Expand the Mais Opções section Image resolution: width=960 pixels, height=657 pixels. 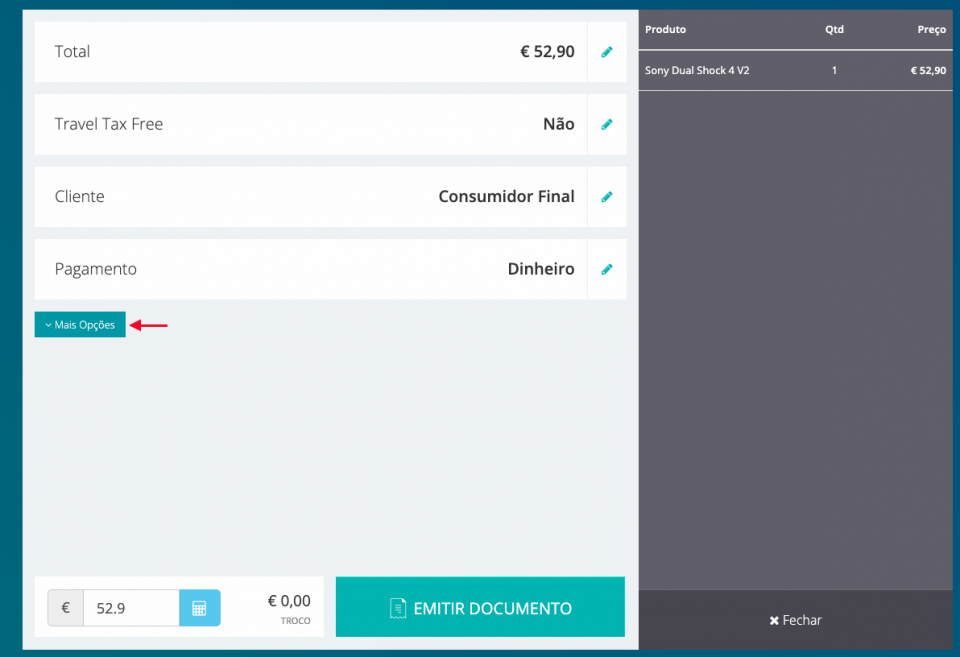pyautogui.click(x=80, y=325)
